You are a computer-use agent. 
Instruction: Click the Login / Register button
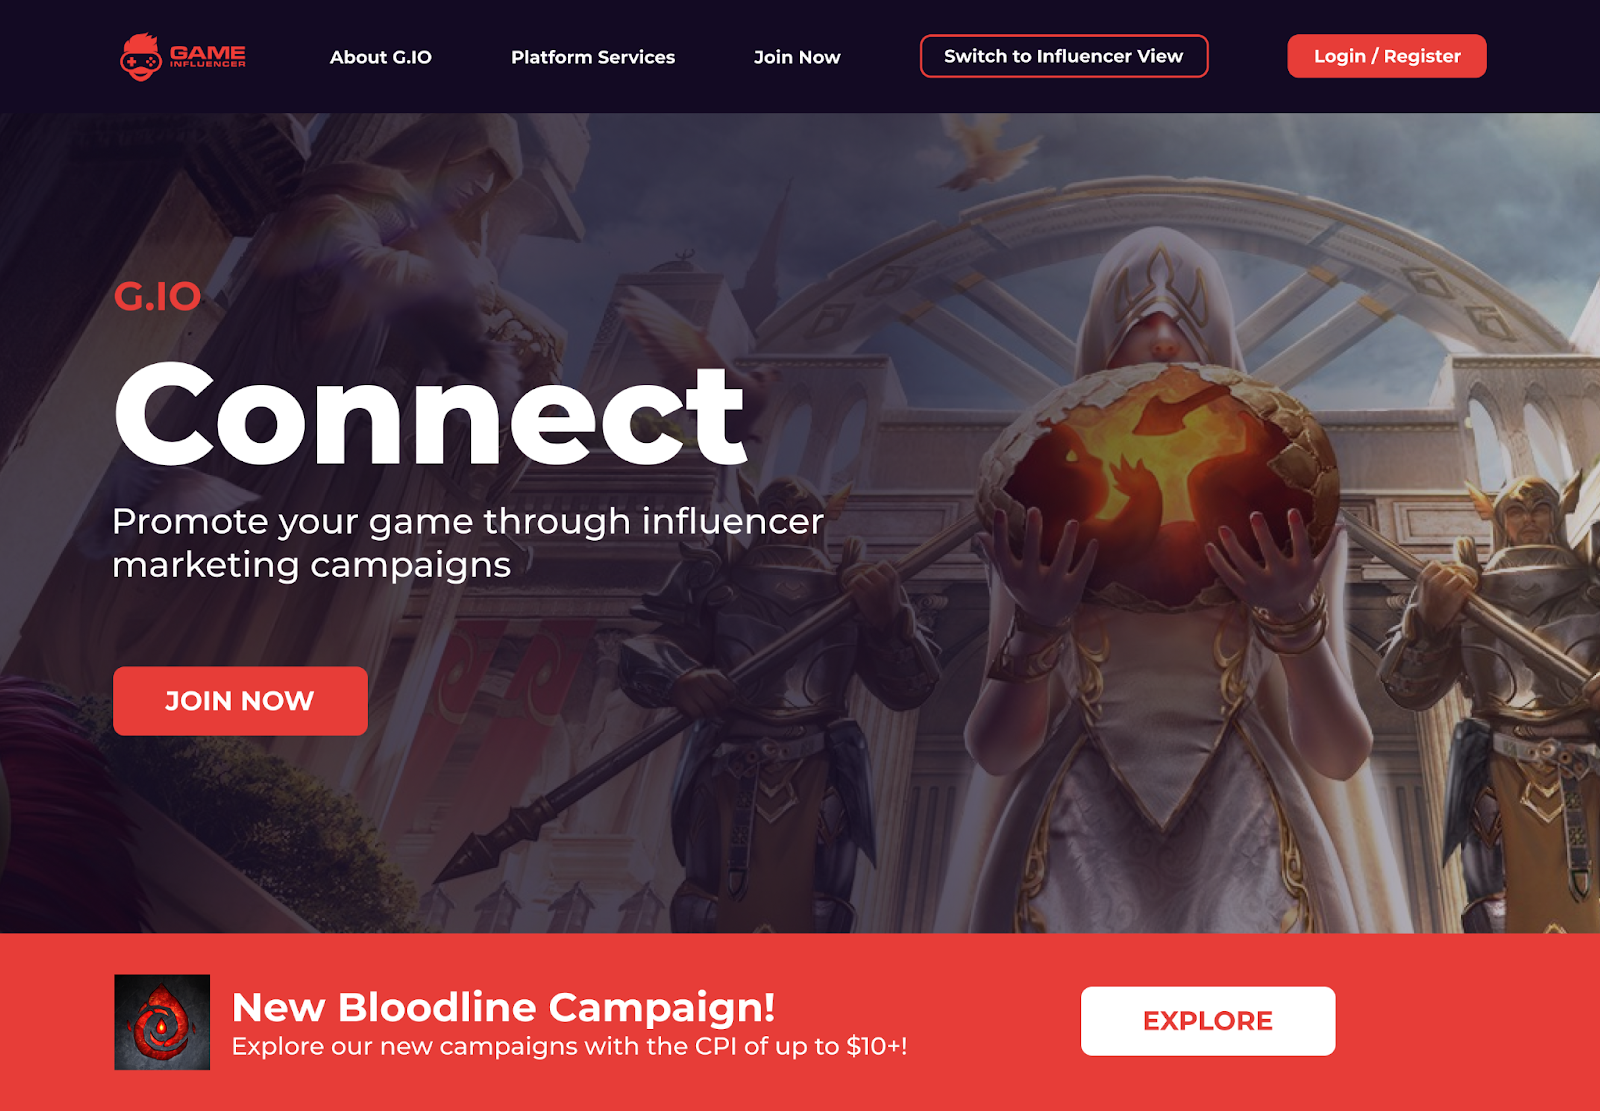[x=1387, y=56]
